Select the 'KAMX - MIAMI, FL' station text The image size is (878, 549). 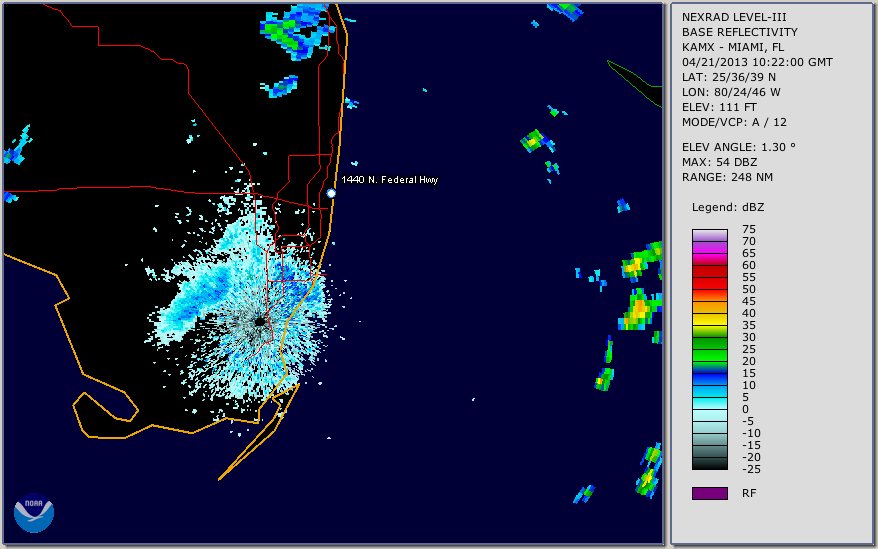(732, 47)
